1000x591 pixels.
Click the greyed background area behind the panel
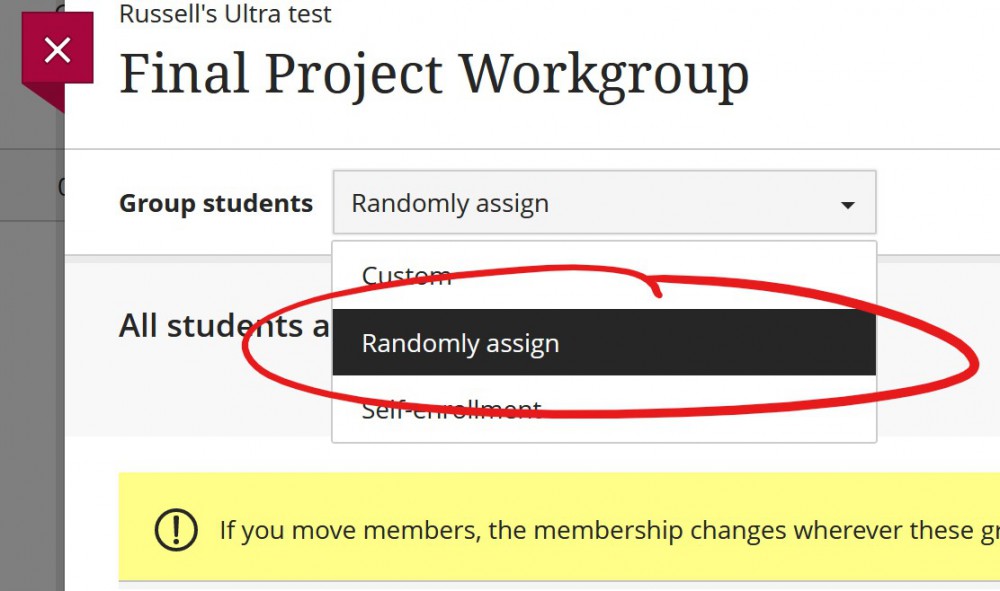[30, 400]
